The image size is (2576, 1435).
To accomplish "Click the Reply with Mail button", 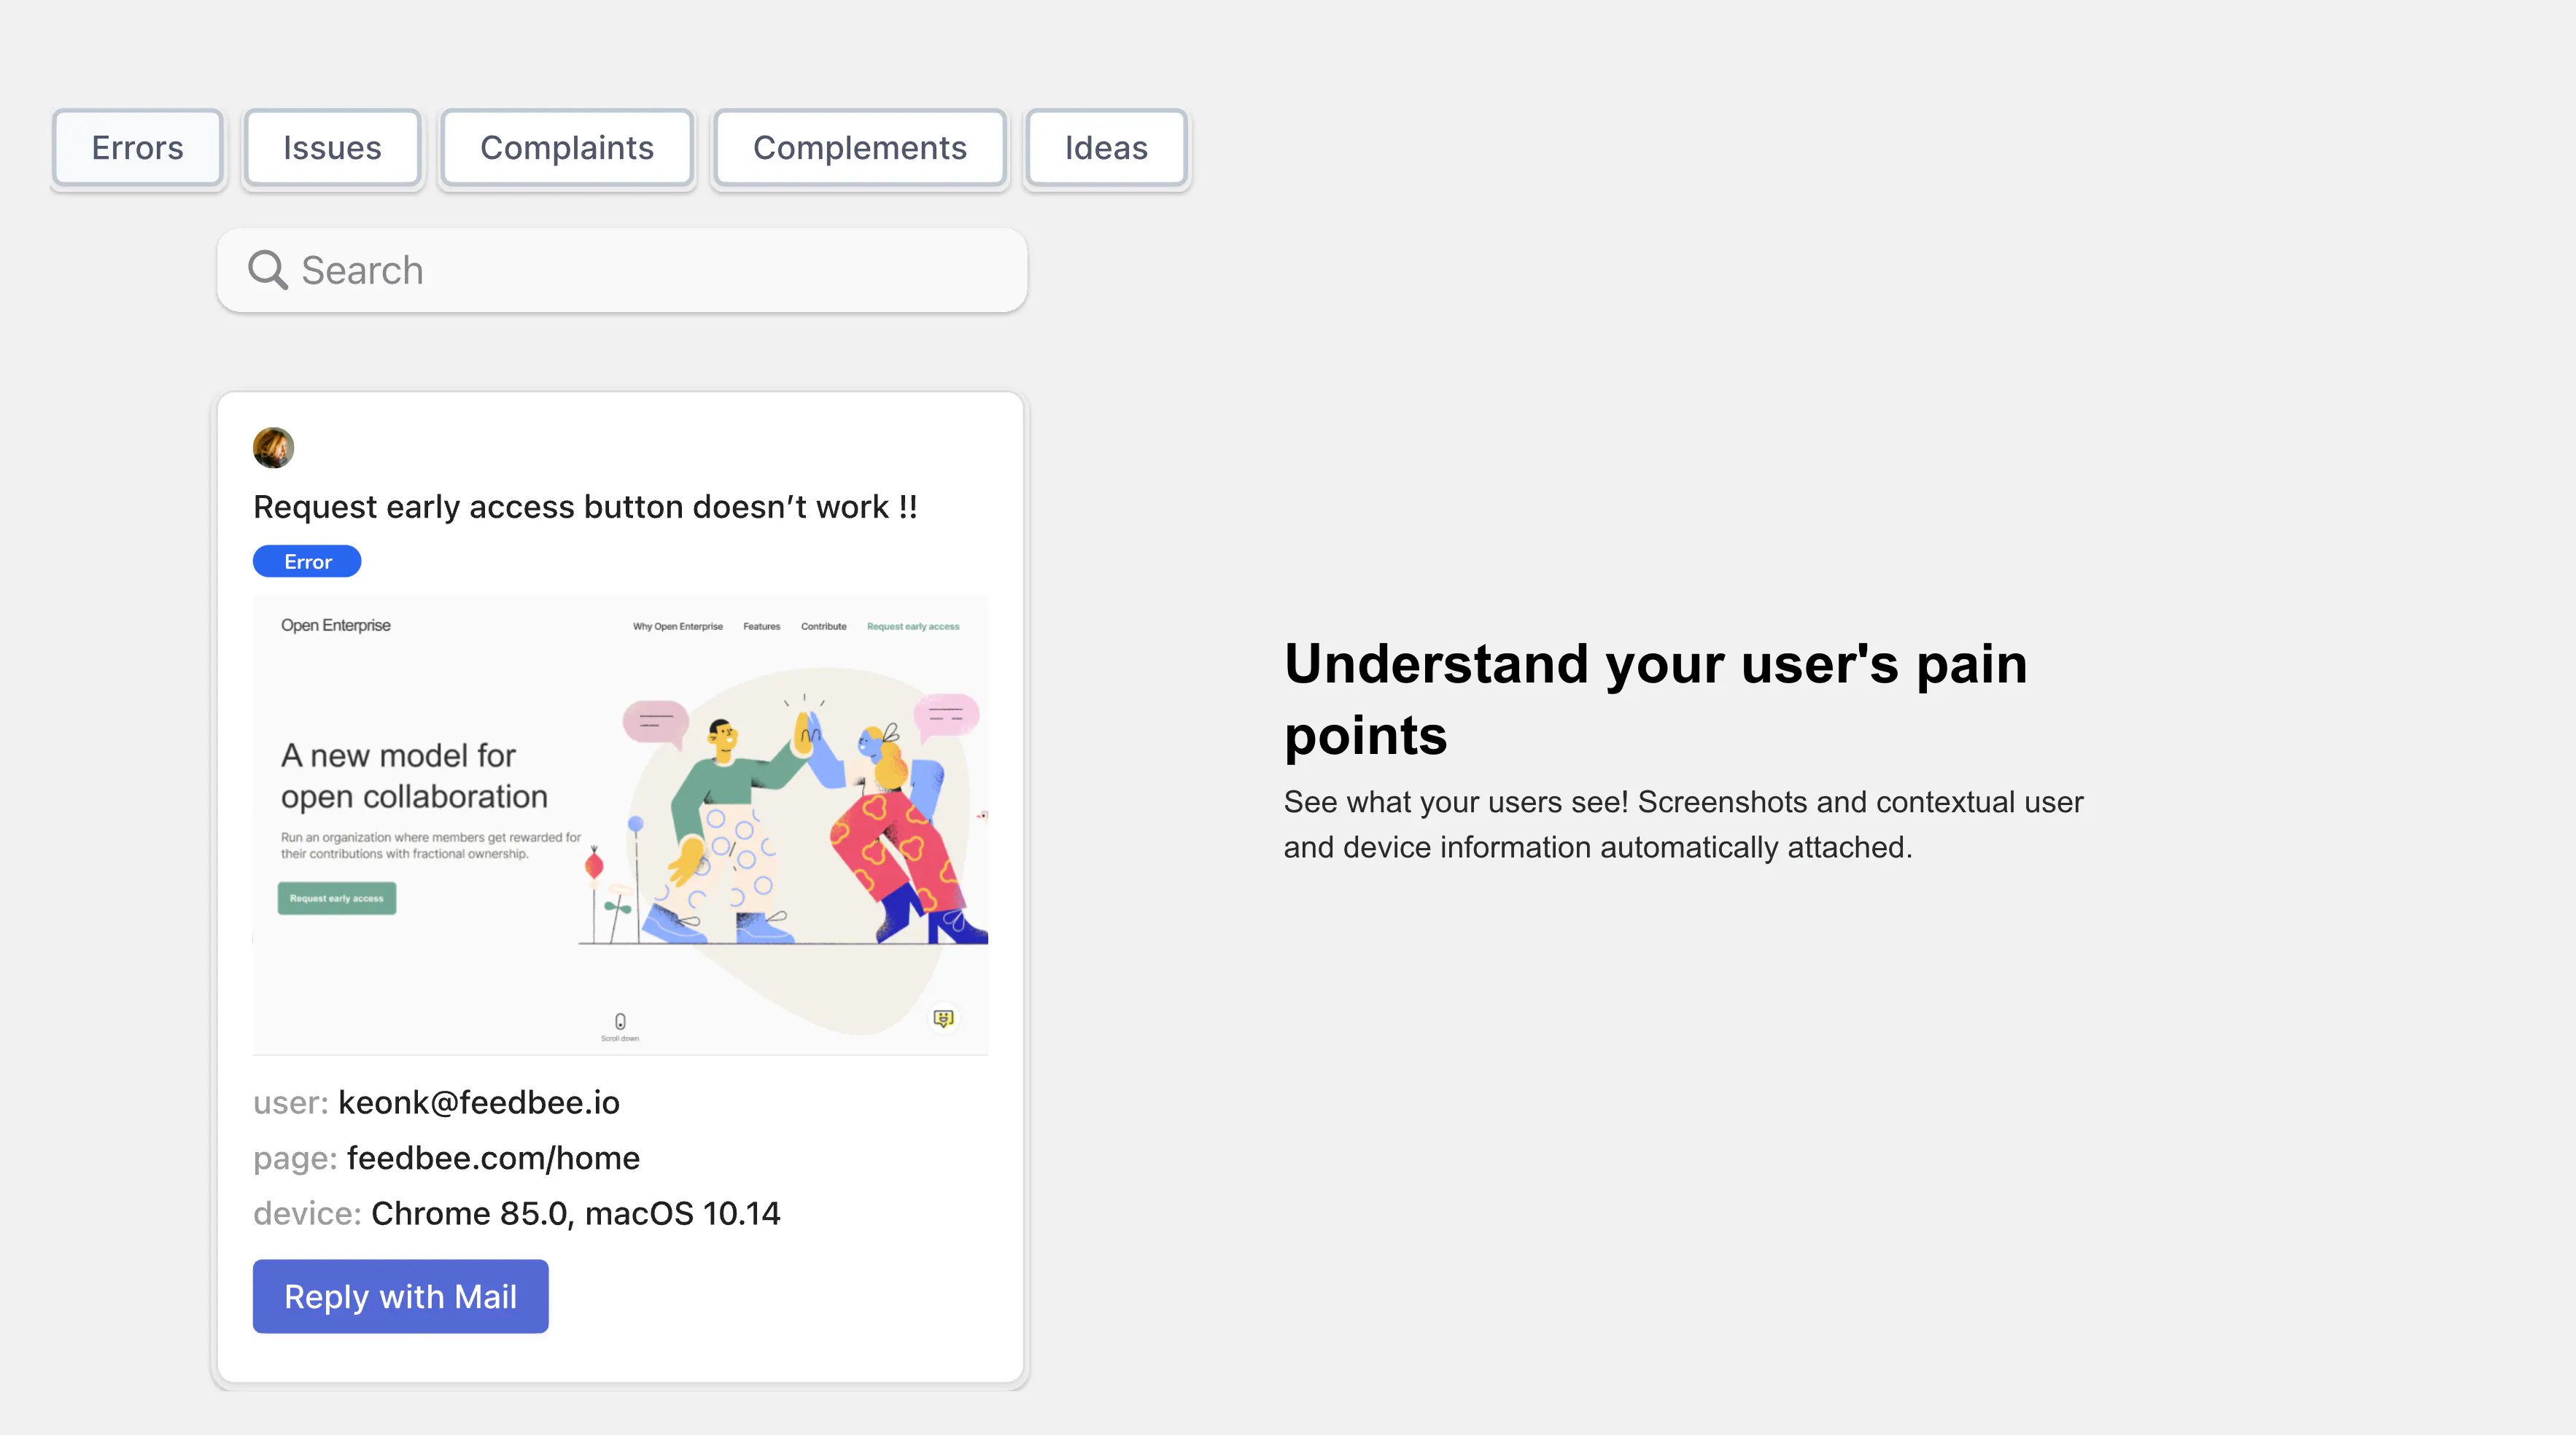I will pos(400,1296).
